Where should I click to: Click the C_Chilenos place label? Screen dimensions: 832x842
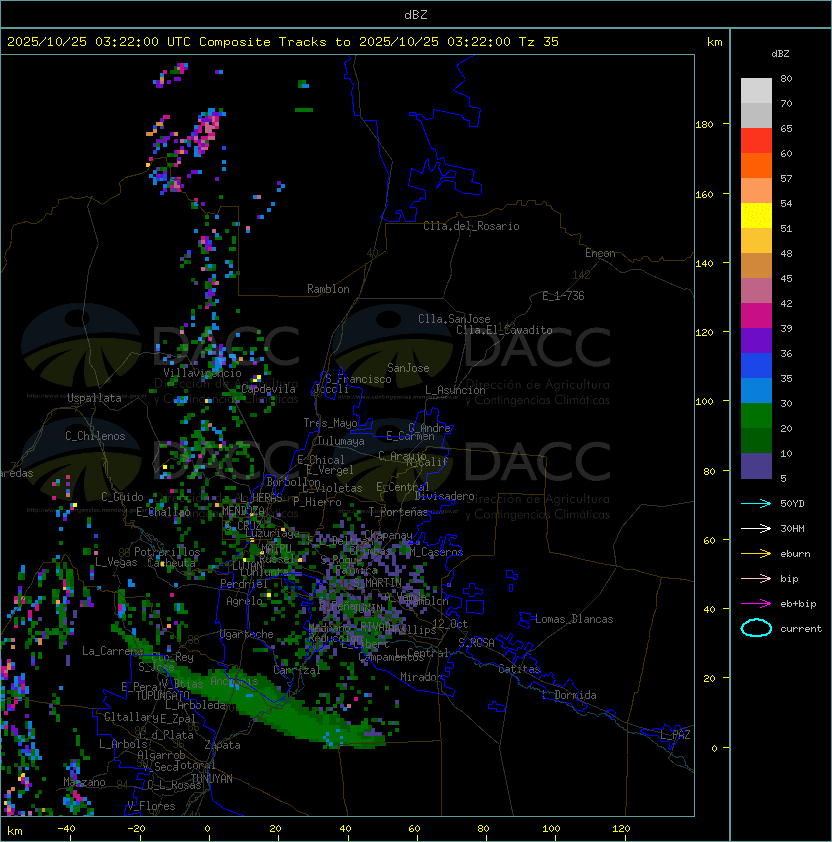(95, 436)
